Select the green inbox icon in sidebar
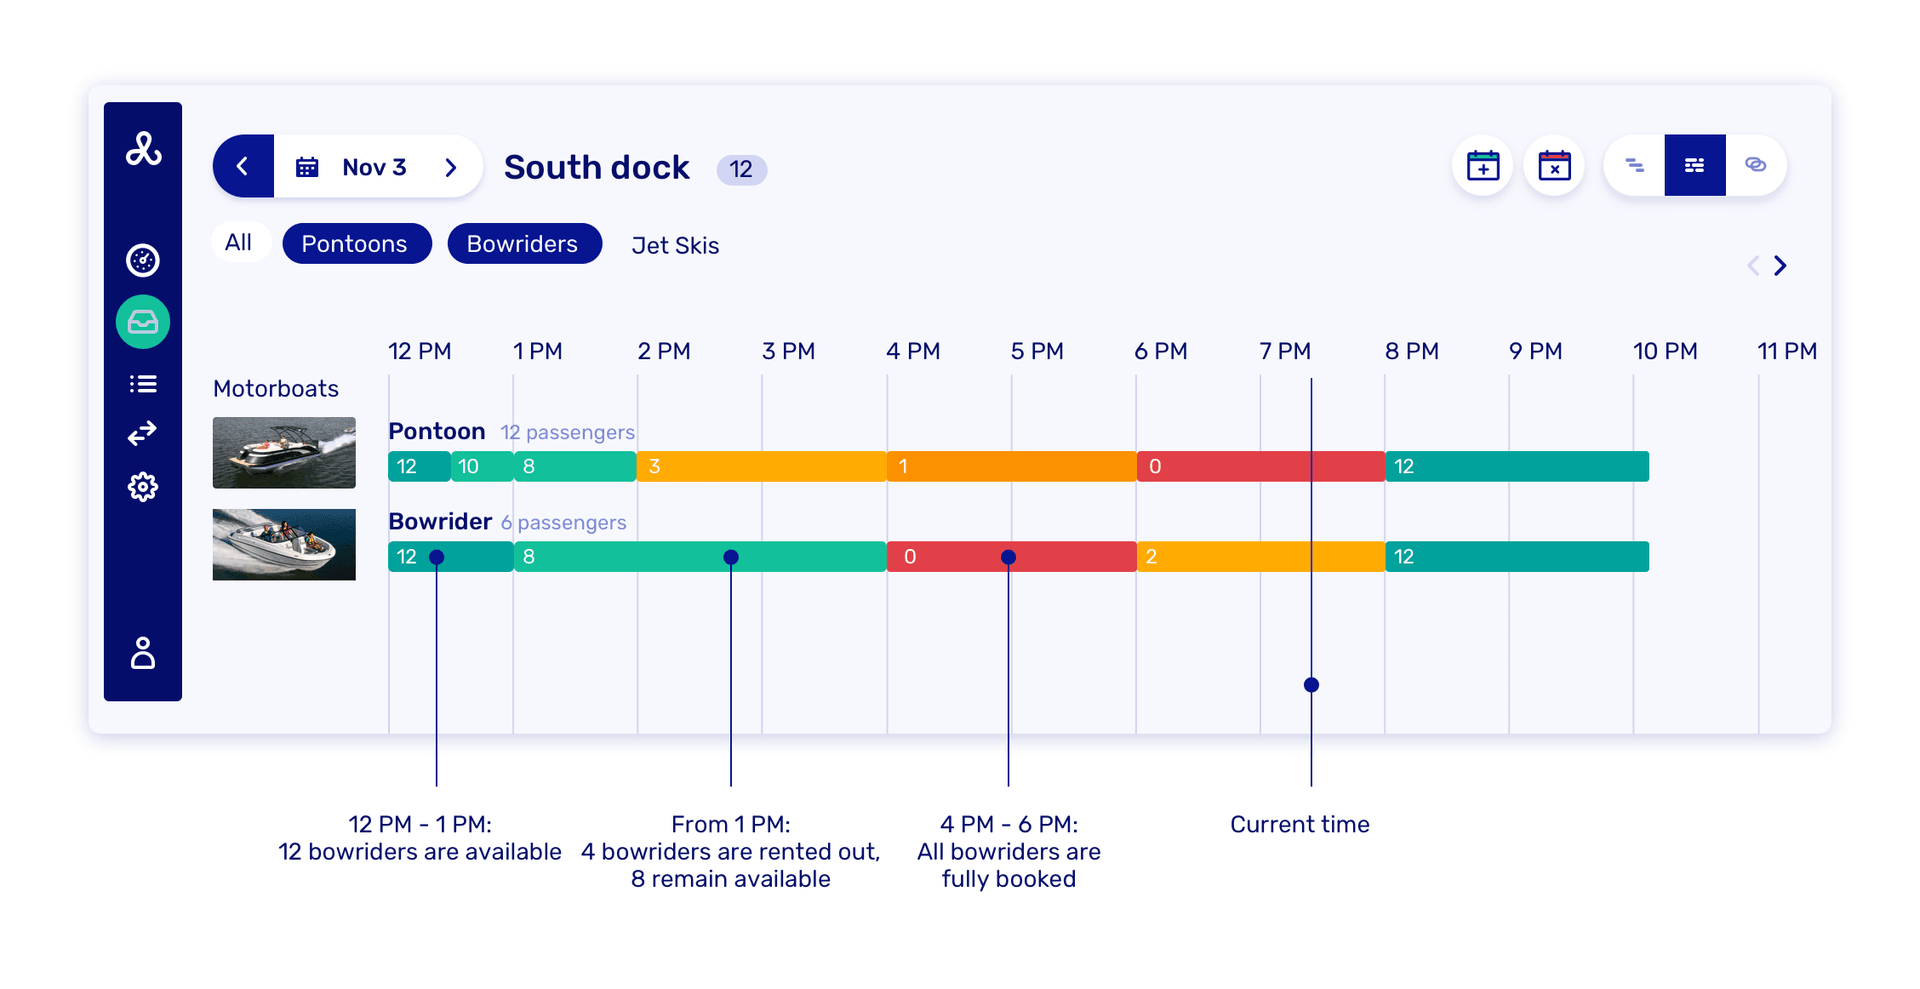Image resolution: width=1920 pixels, height=989 pixels. pos(143,322)
